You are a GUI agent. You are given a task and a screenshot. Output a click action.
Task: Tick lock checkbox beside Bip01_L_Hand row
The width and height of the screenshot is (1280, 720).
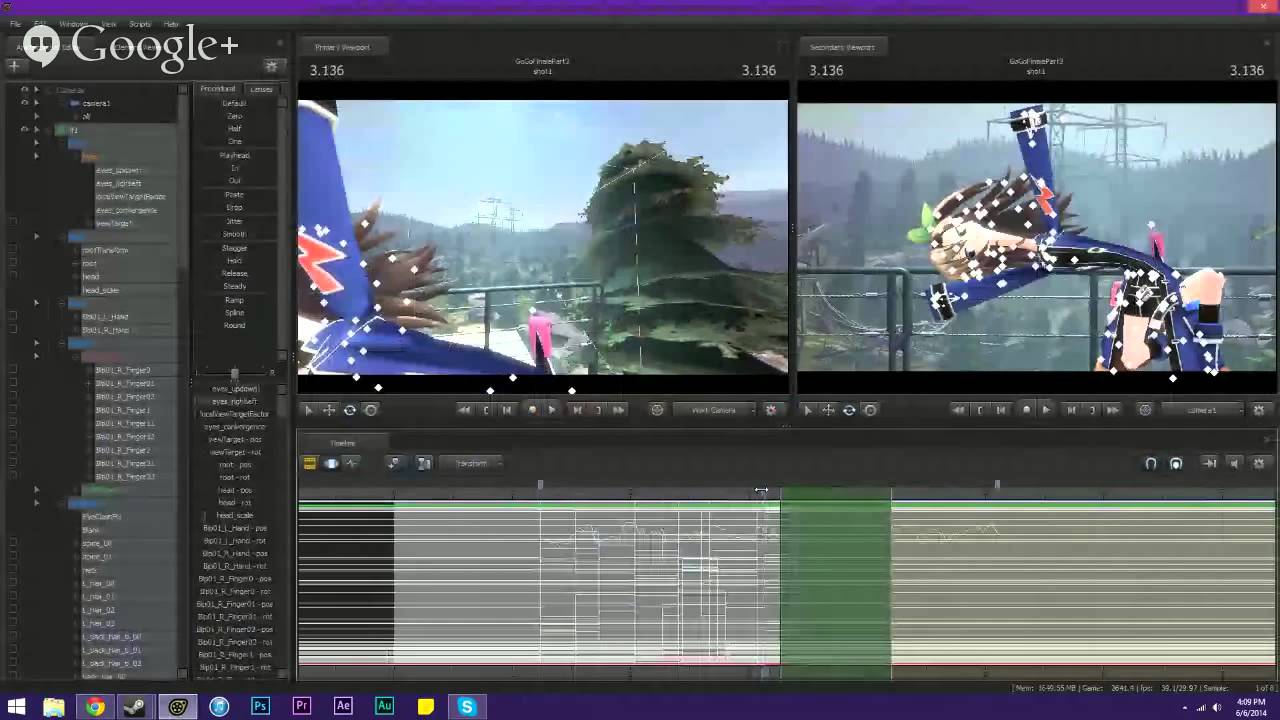coord(13,317)
